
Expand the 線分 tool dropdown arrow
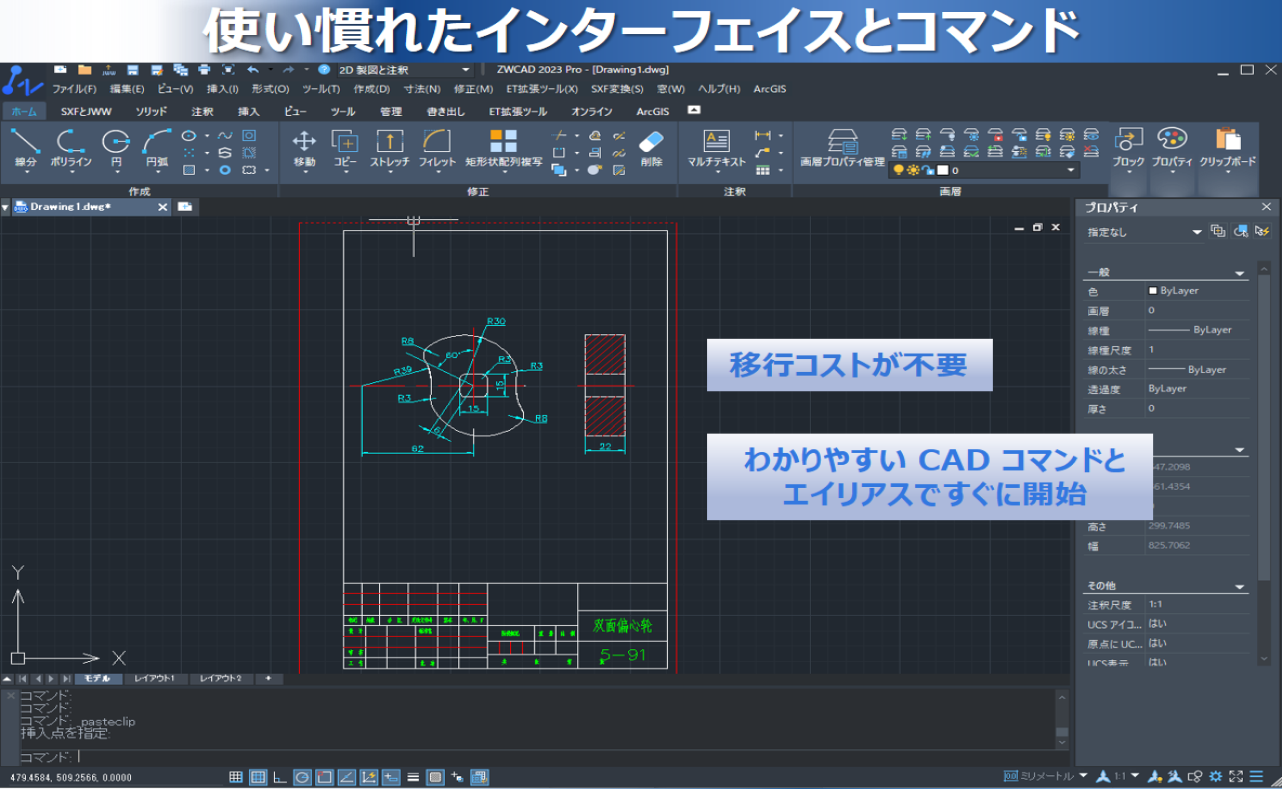[25, 172]
